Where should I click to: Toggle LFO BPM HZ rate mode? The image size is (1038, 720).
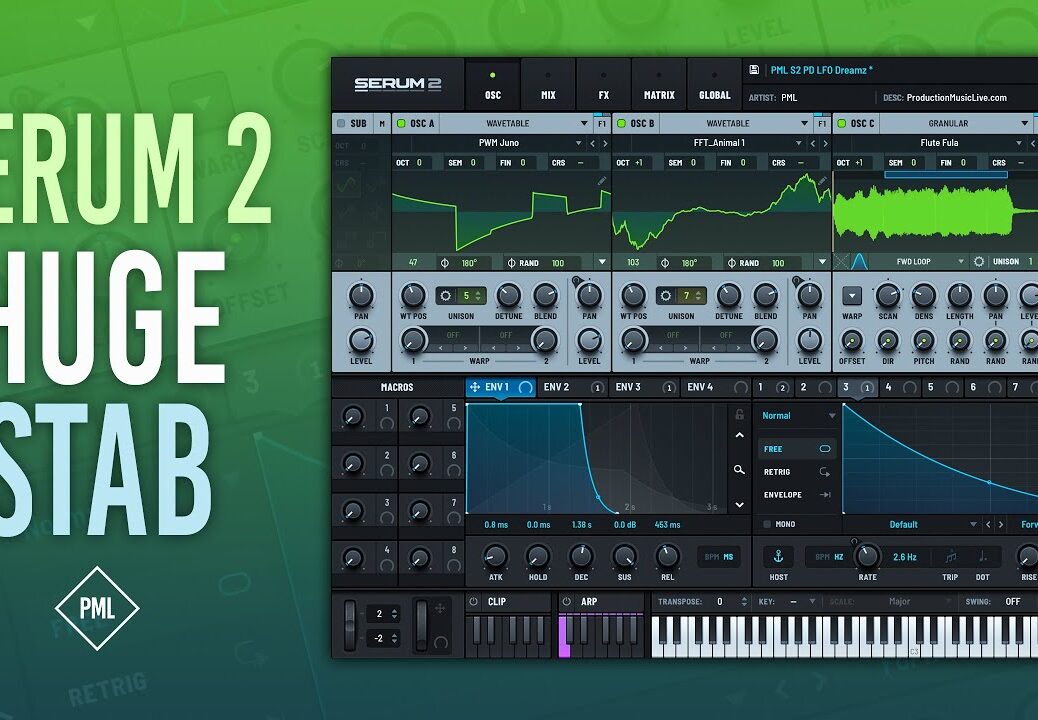(x=829, y=557)
